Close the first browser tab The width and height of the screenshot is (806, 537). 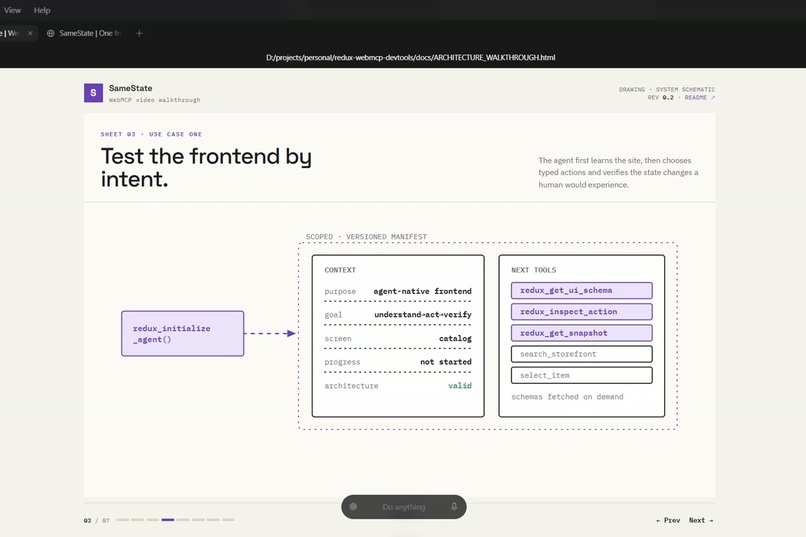point(30,33)
